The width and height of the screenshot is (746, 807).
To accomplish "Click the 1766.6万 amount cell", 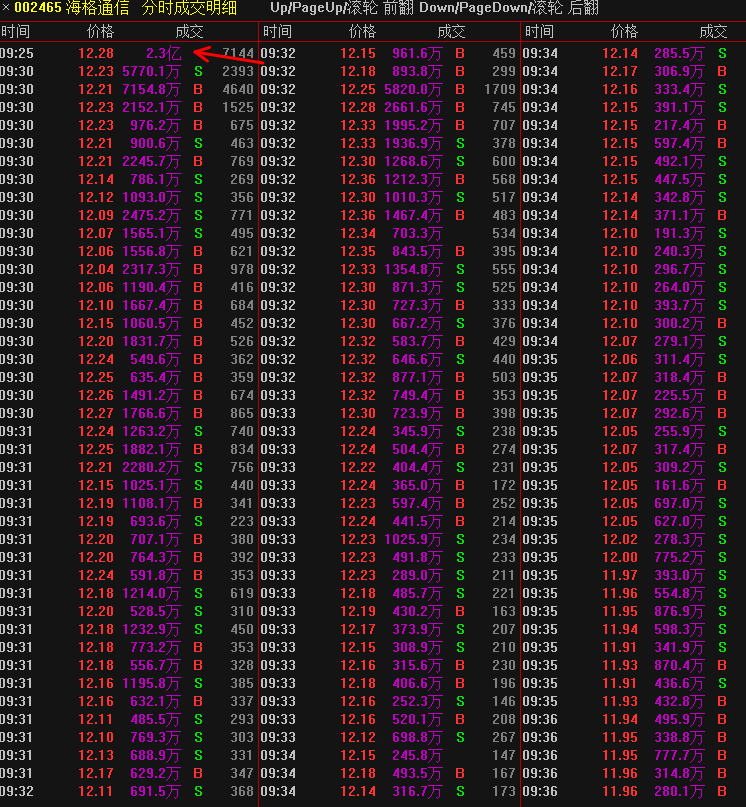I will point(151,414).
